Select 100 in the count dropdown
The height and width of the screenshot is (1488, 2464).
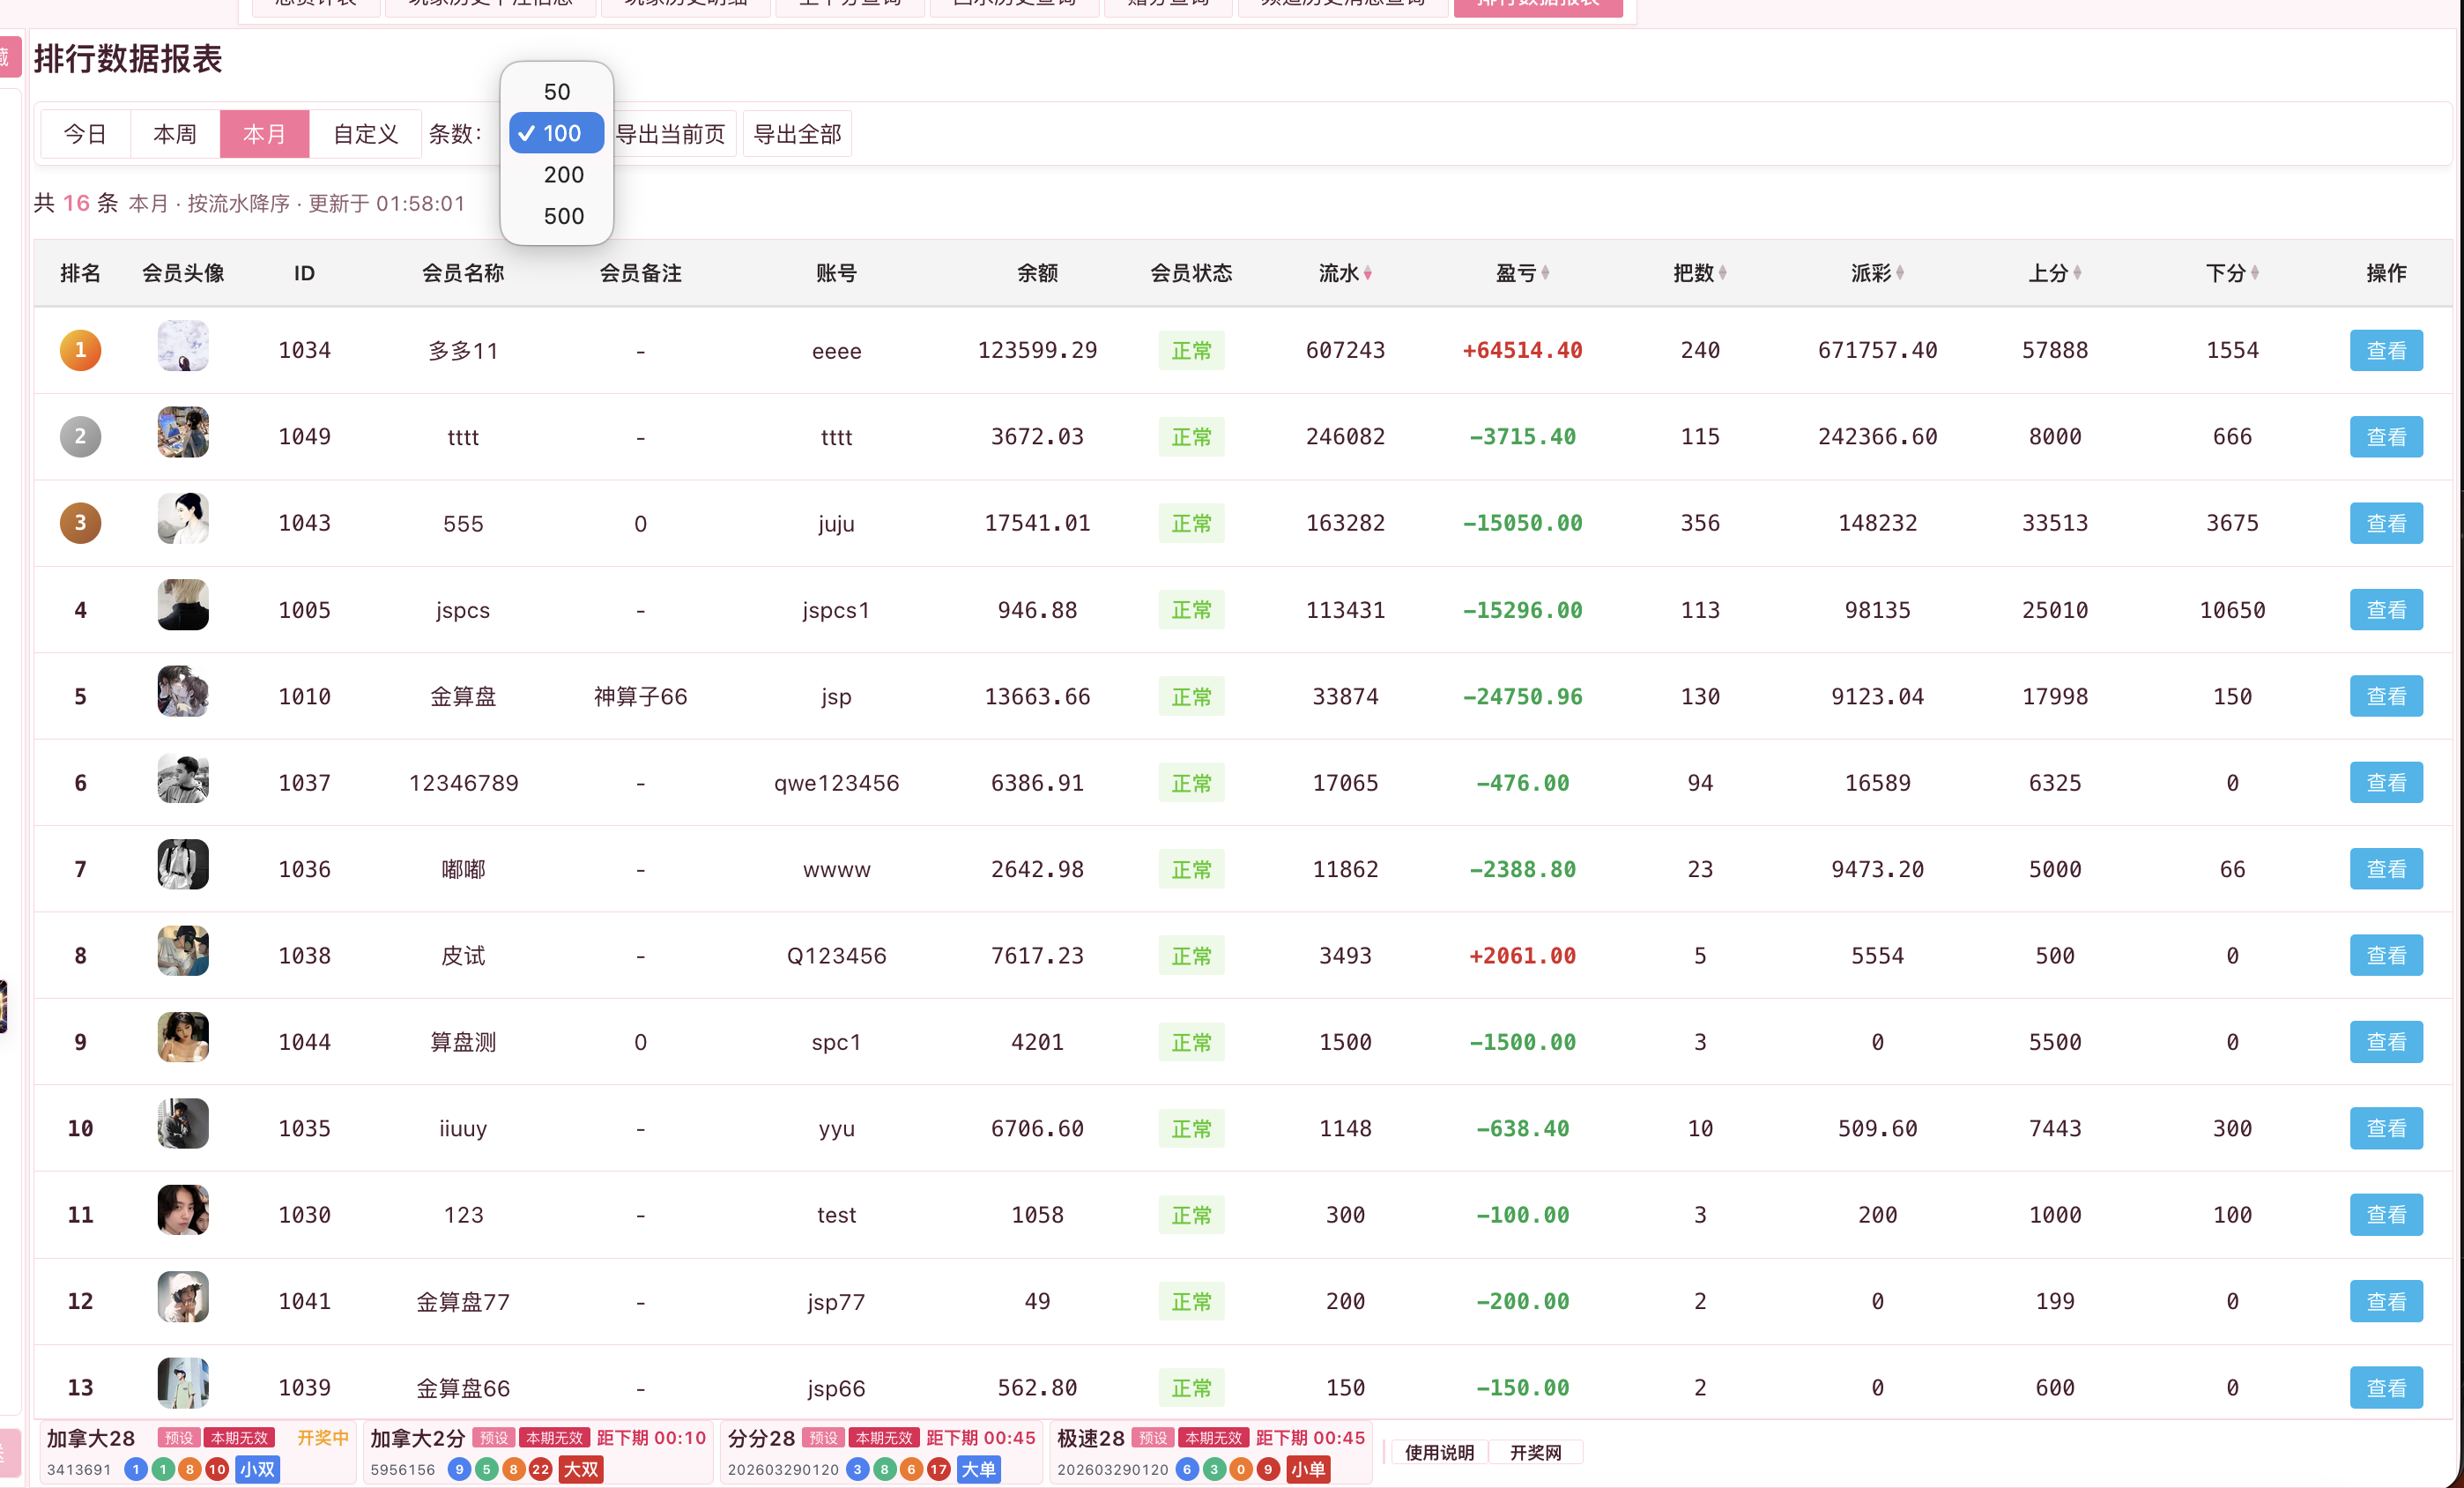pos(557,133)
